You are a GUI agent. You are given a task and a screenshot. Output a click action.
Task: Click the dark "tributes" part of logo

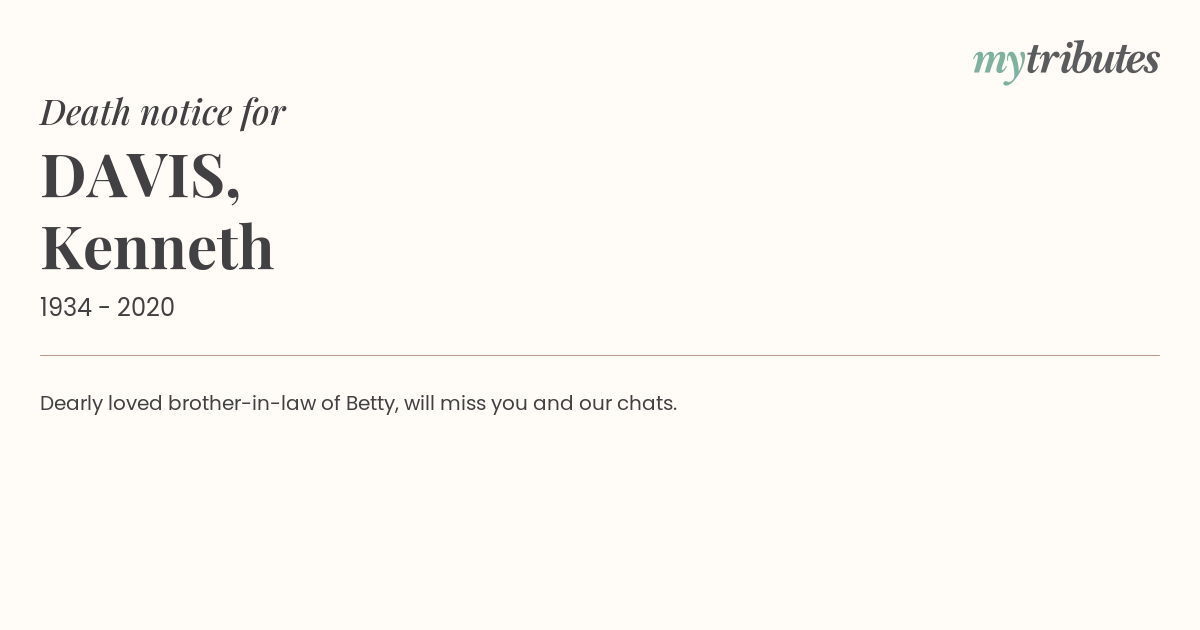(x=1093, y=59)
